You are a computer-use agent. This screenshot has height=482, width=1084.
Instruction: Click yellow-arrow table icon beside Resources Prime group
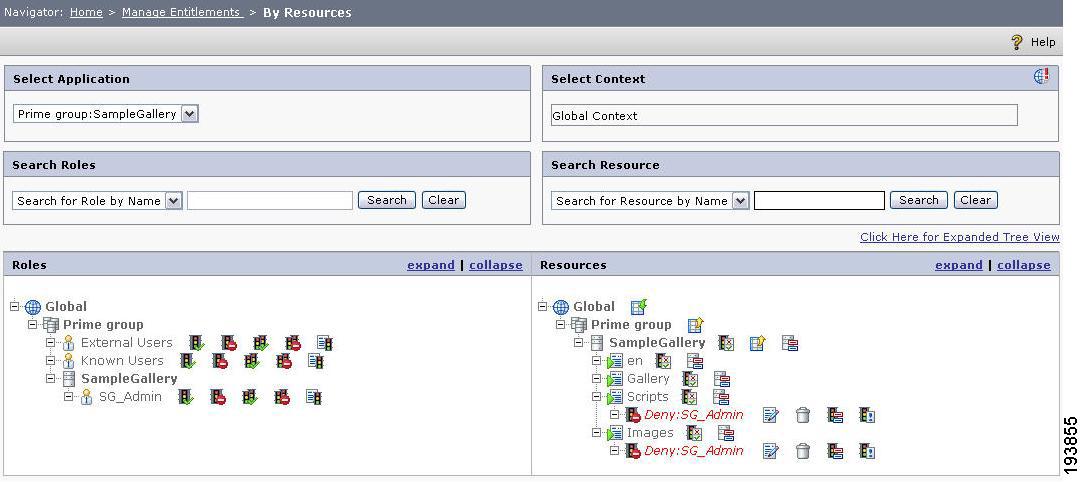[695, 324]
